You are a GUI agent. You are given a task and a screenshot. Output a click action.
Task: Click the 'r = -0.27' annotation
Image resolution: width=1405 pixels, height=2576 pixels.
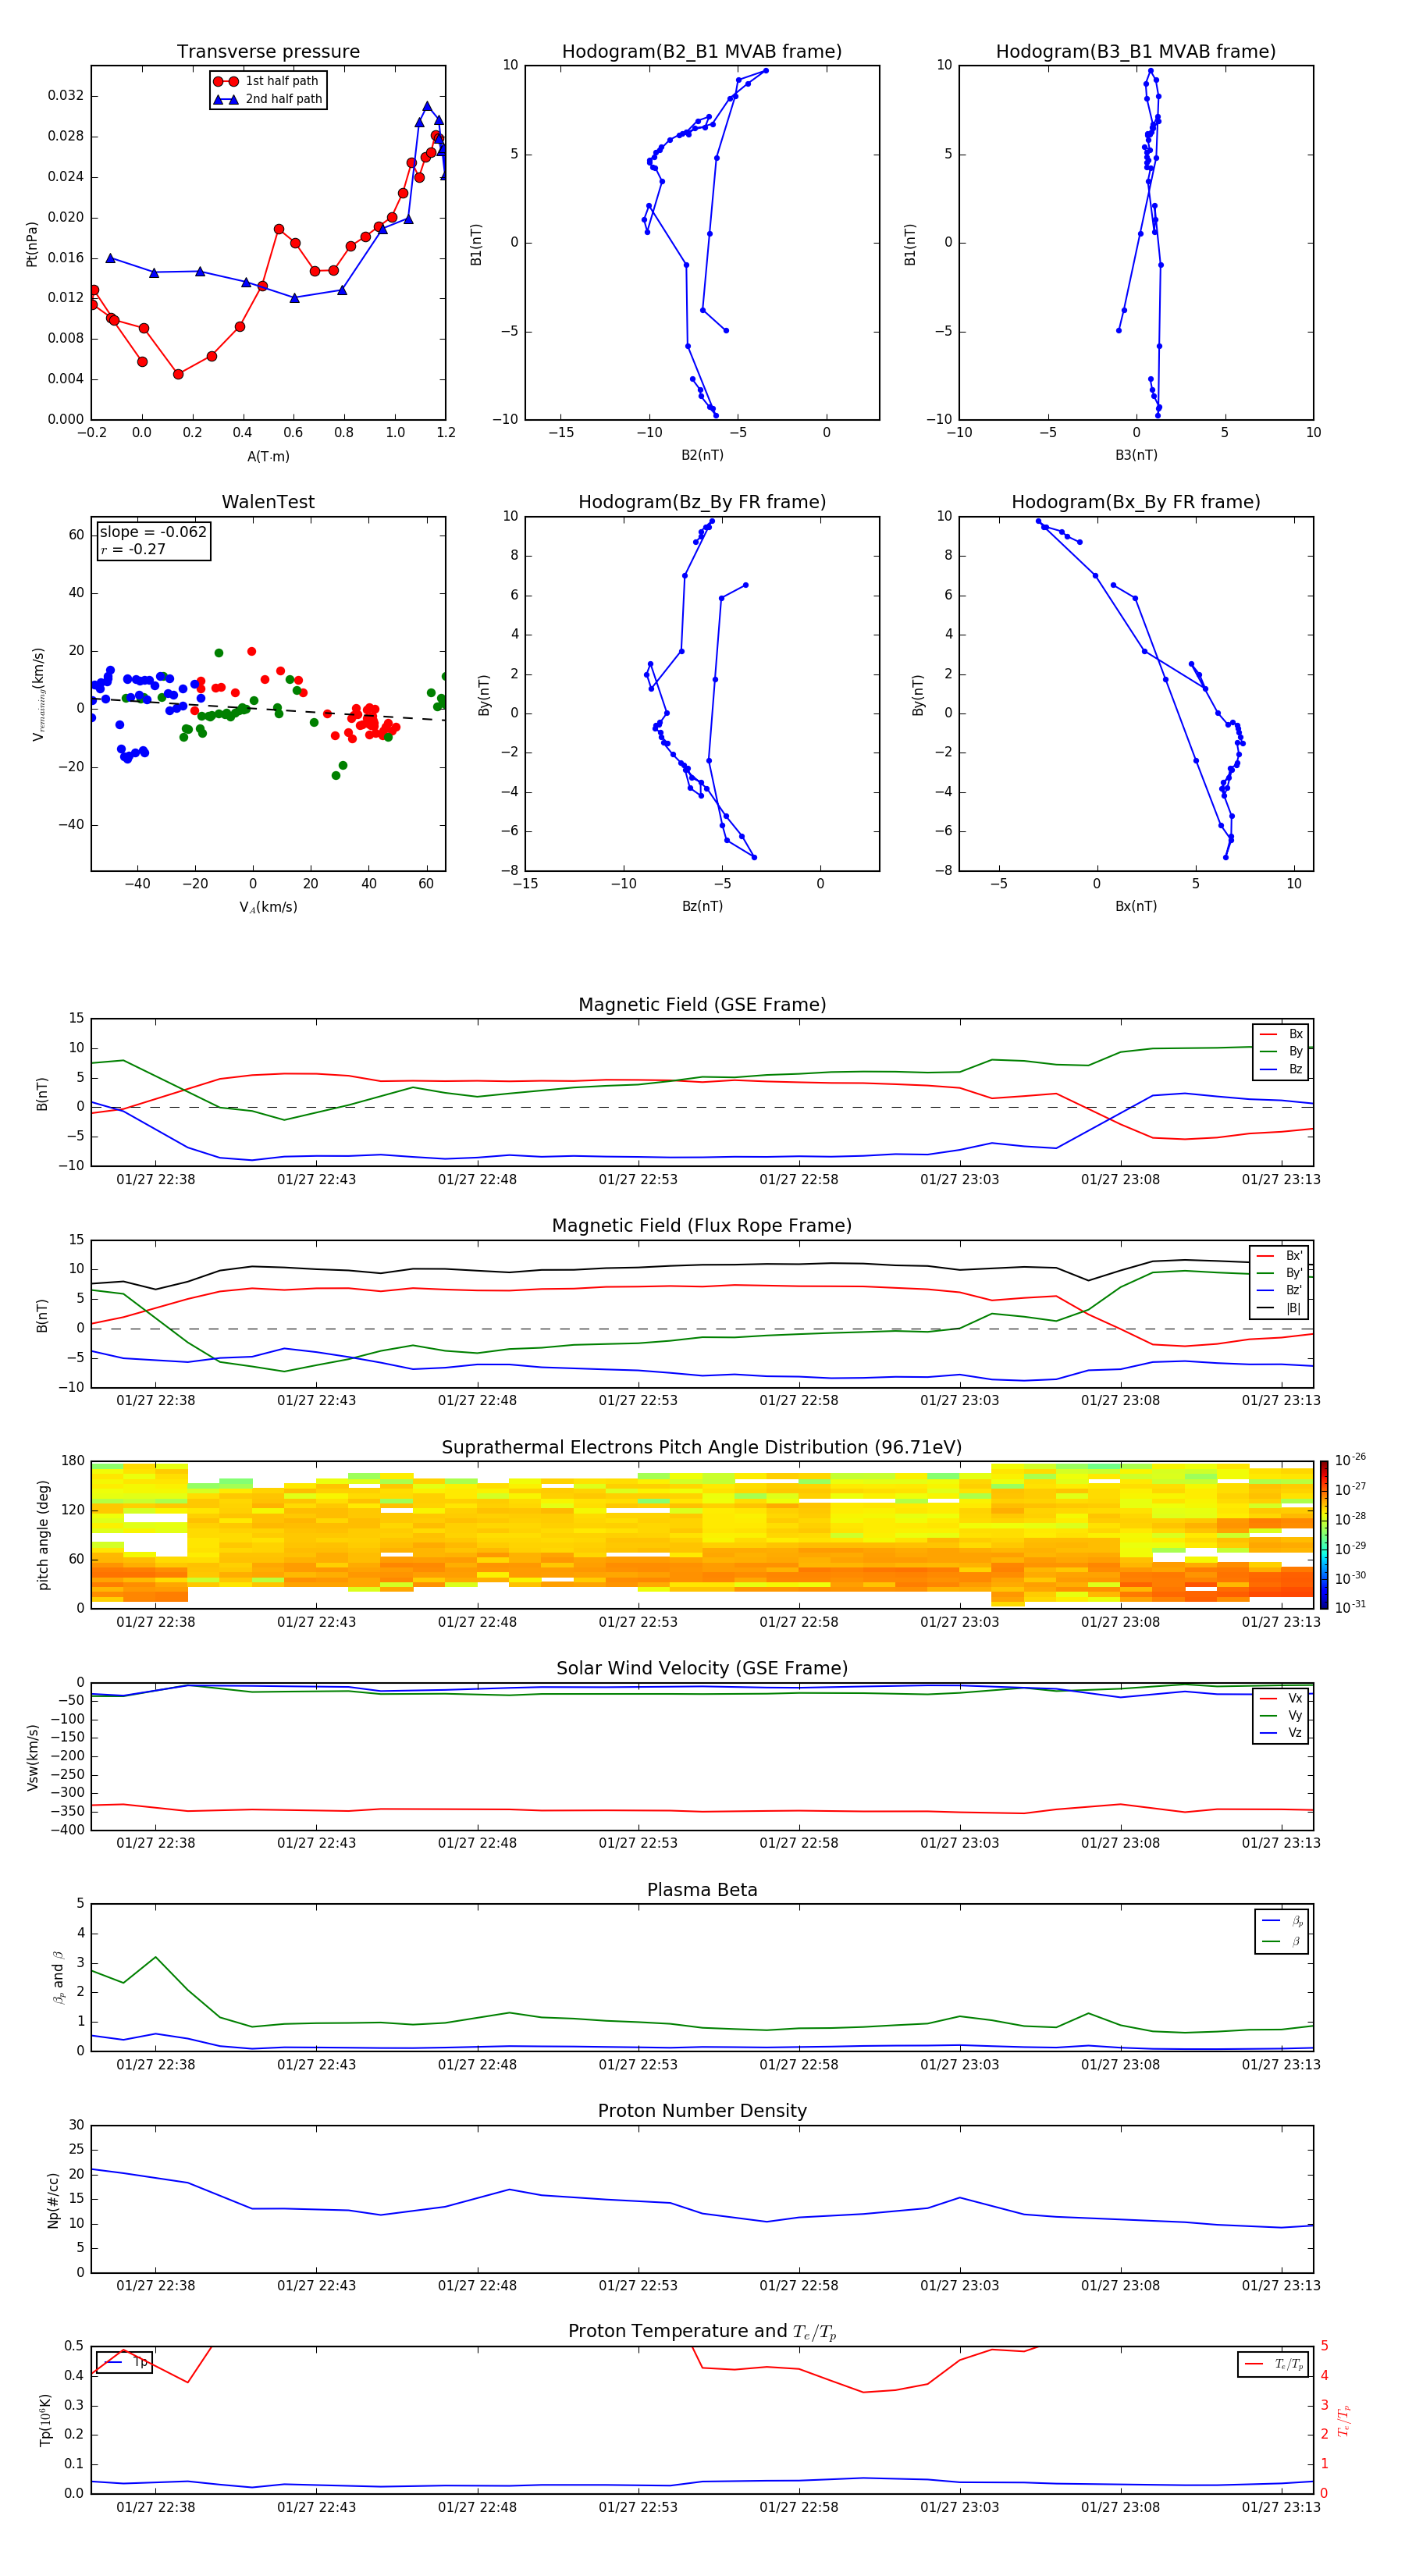133,549
